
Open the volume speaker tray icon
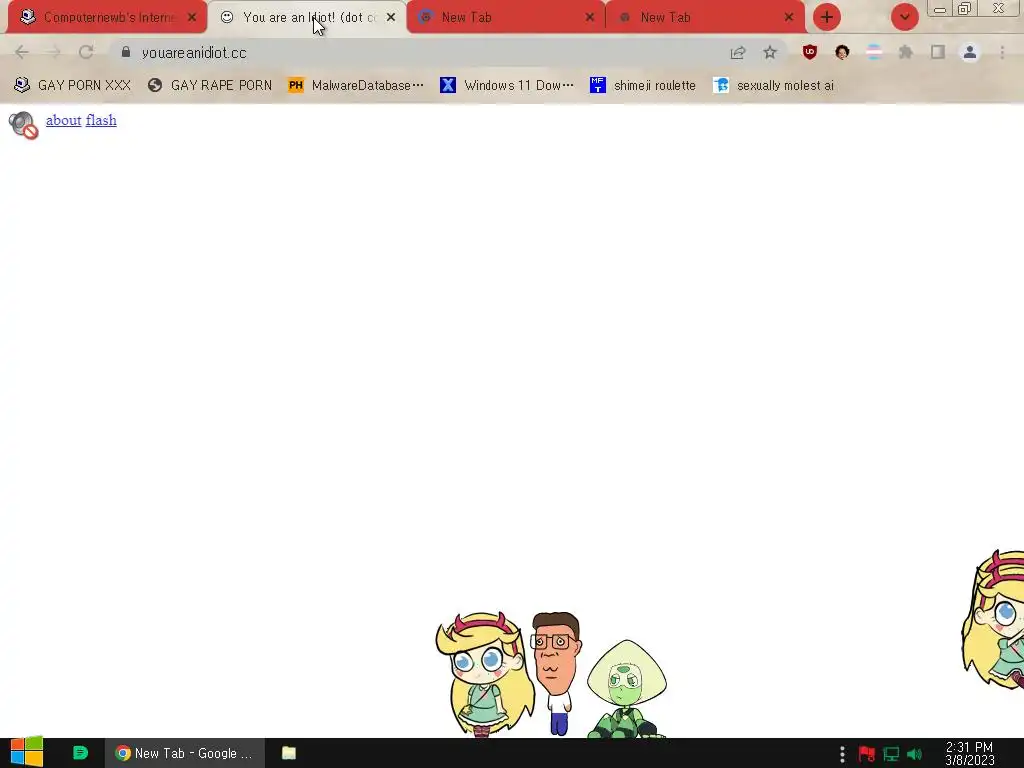coord(914,754)
